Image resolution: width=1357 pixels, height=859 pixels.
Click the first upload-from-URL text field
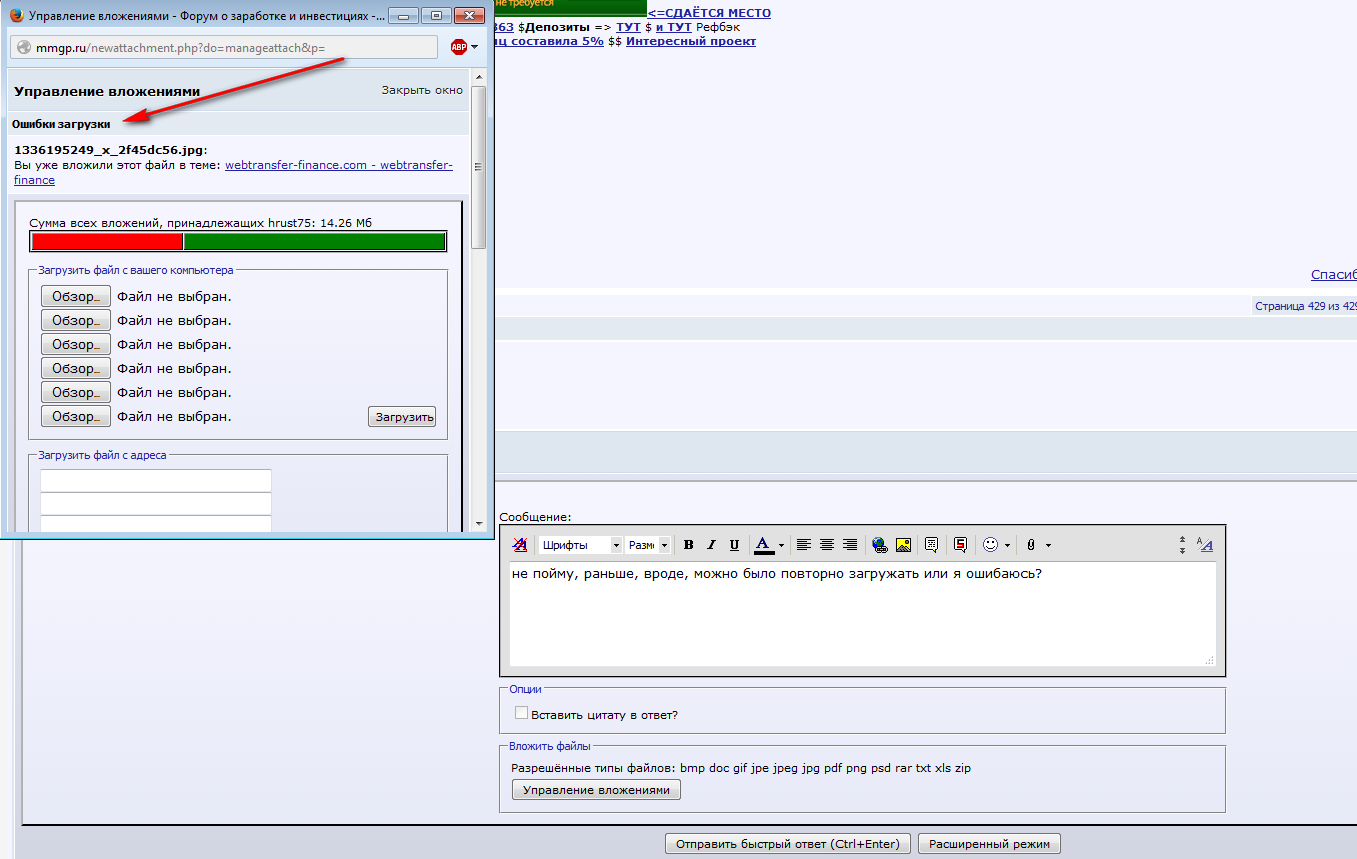point(156,481)
